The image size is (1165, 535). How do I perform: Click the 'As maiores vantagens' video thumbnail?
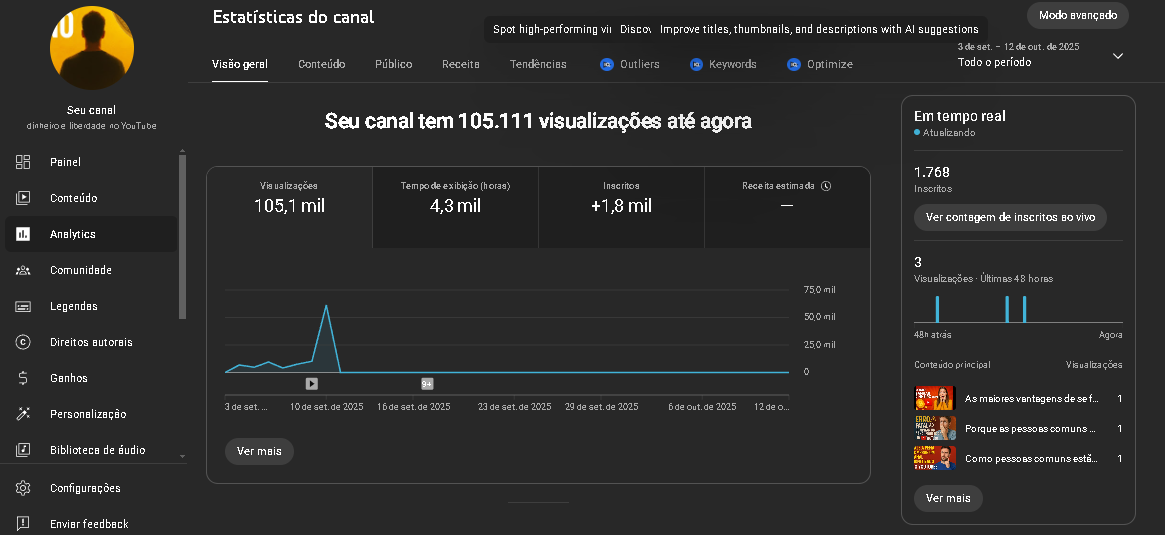[x=934, y=398]
